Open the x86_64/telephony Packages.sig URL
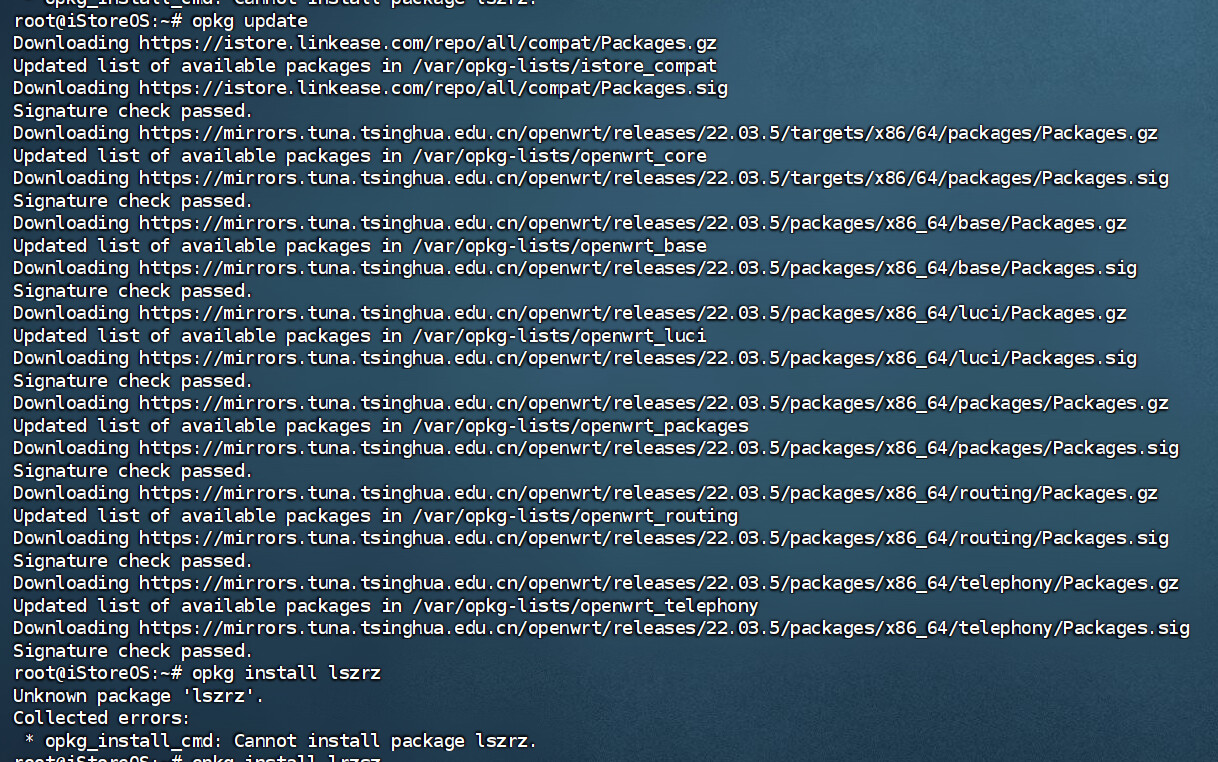Screen dimensions: 1218x762 (x=664, y=628)
